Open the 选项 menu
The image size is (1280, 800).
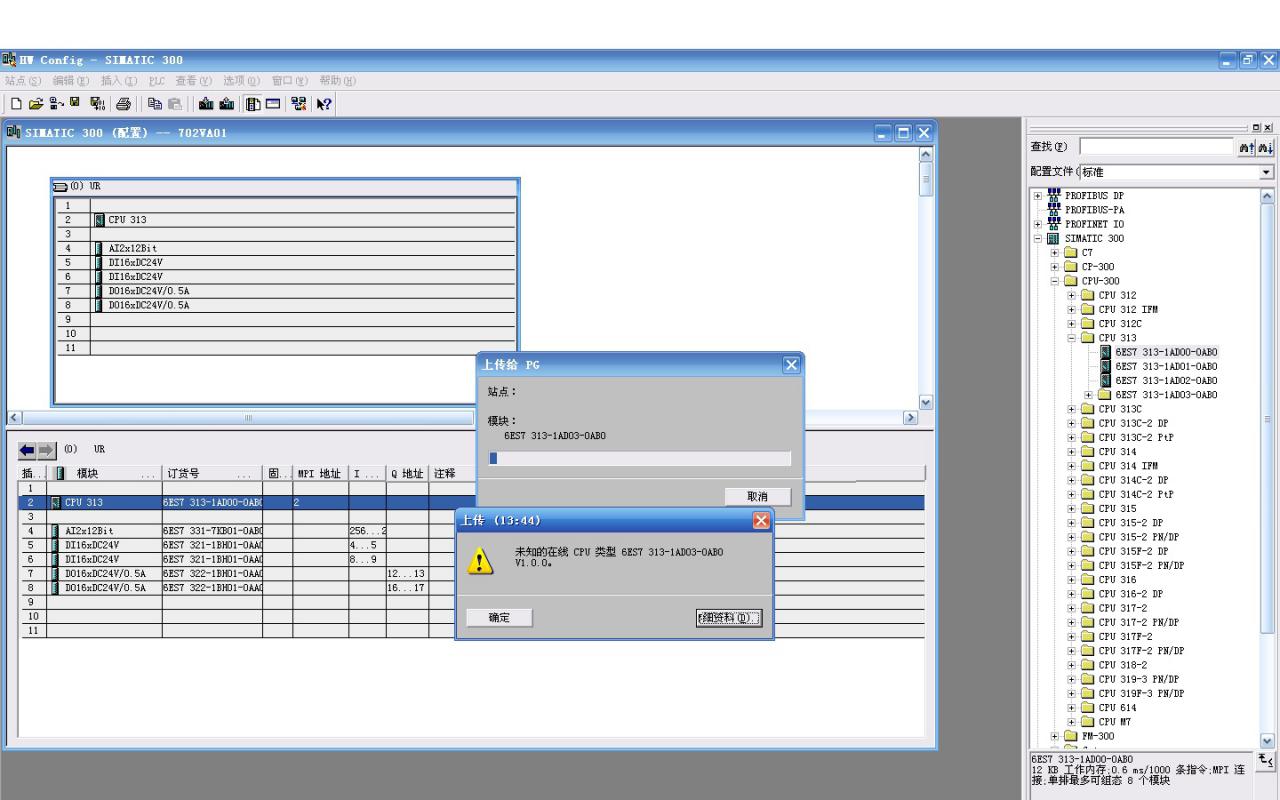click(x=241, y=80)
